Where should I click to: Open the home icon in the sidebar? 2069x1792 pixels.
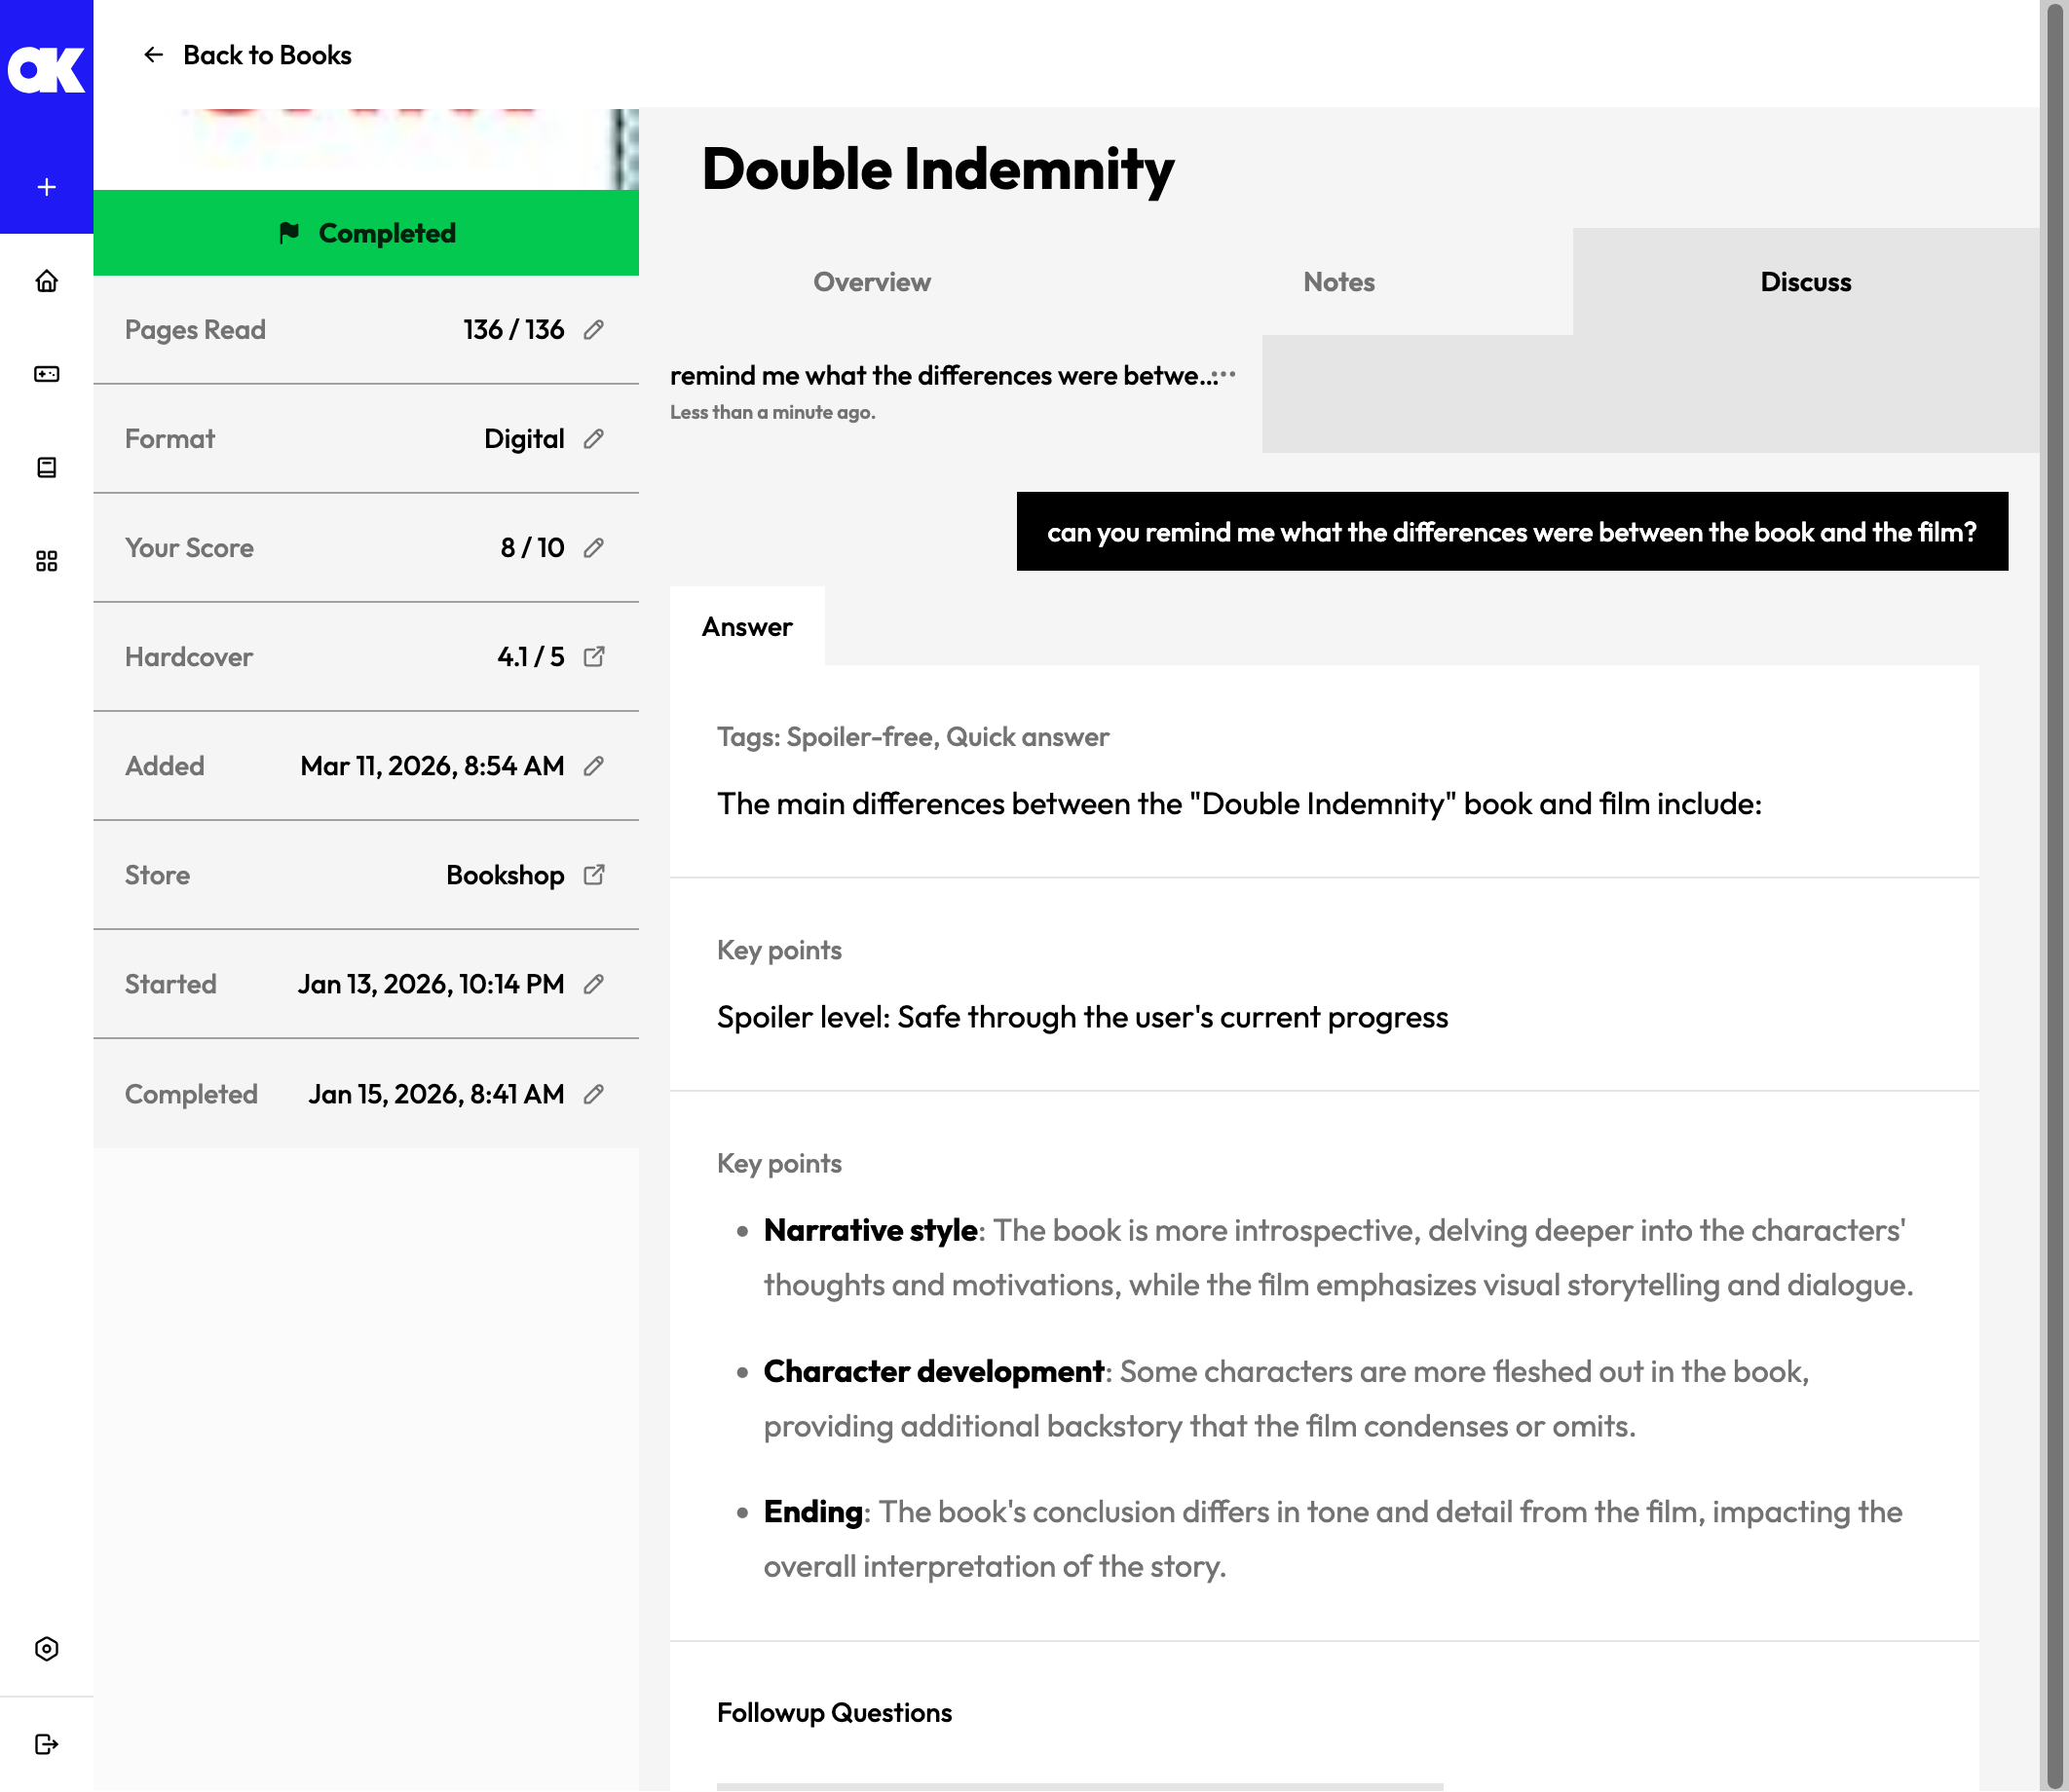click(46, 281)
